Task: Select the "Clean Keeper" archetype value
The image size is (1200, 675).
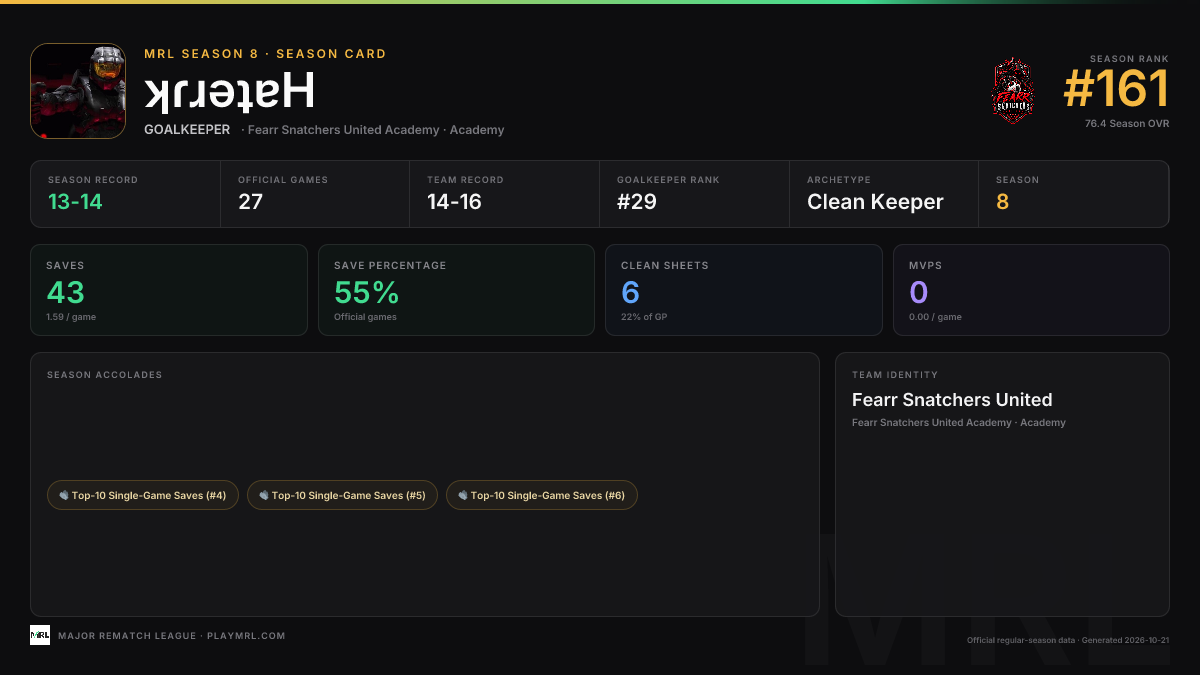Action: point(875,202)
